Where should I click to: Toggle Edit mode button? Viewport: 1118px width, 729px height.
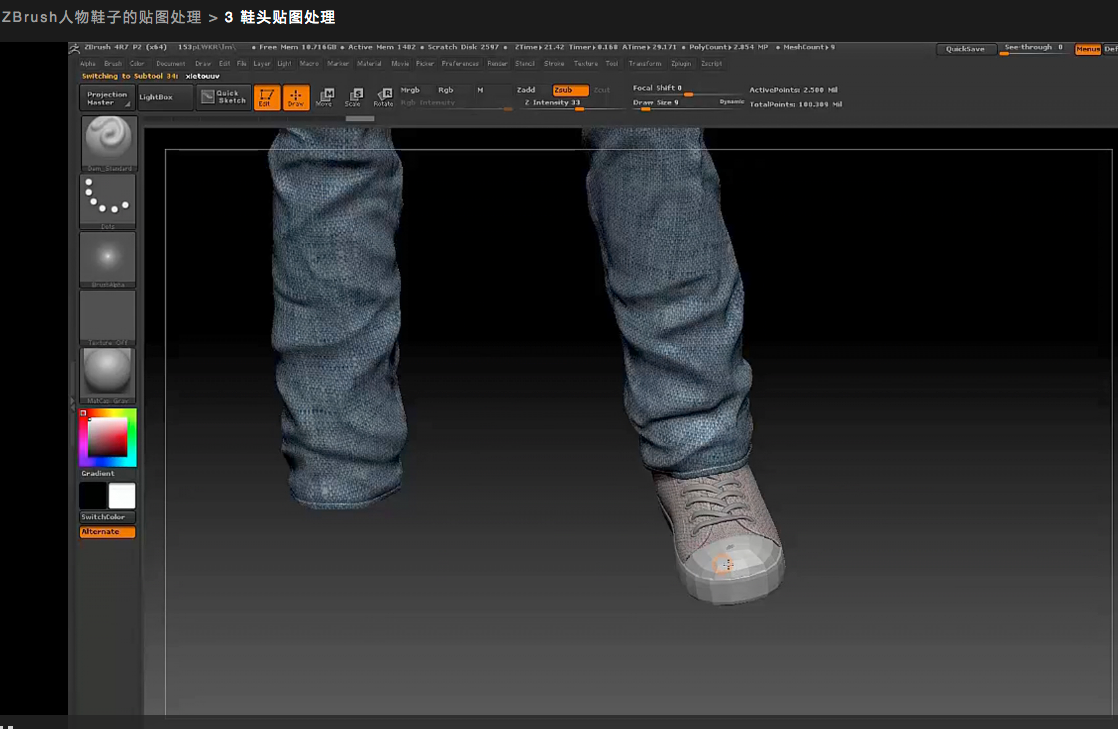[x=267, y=97]
